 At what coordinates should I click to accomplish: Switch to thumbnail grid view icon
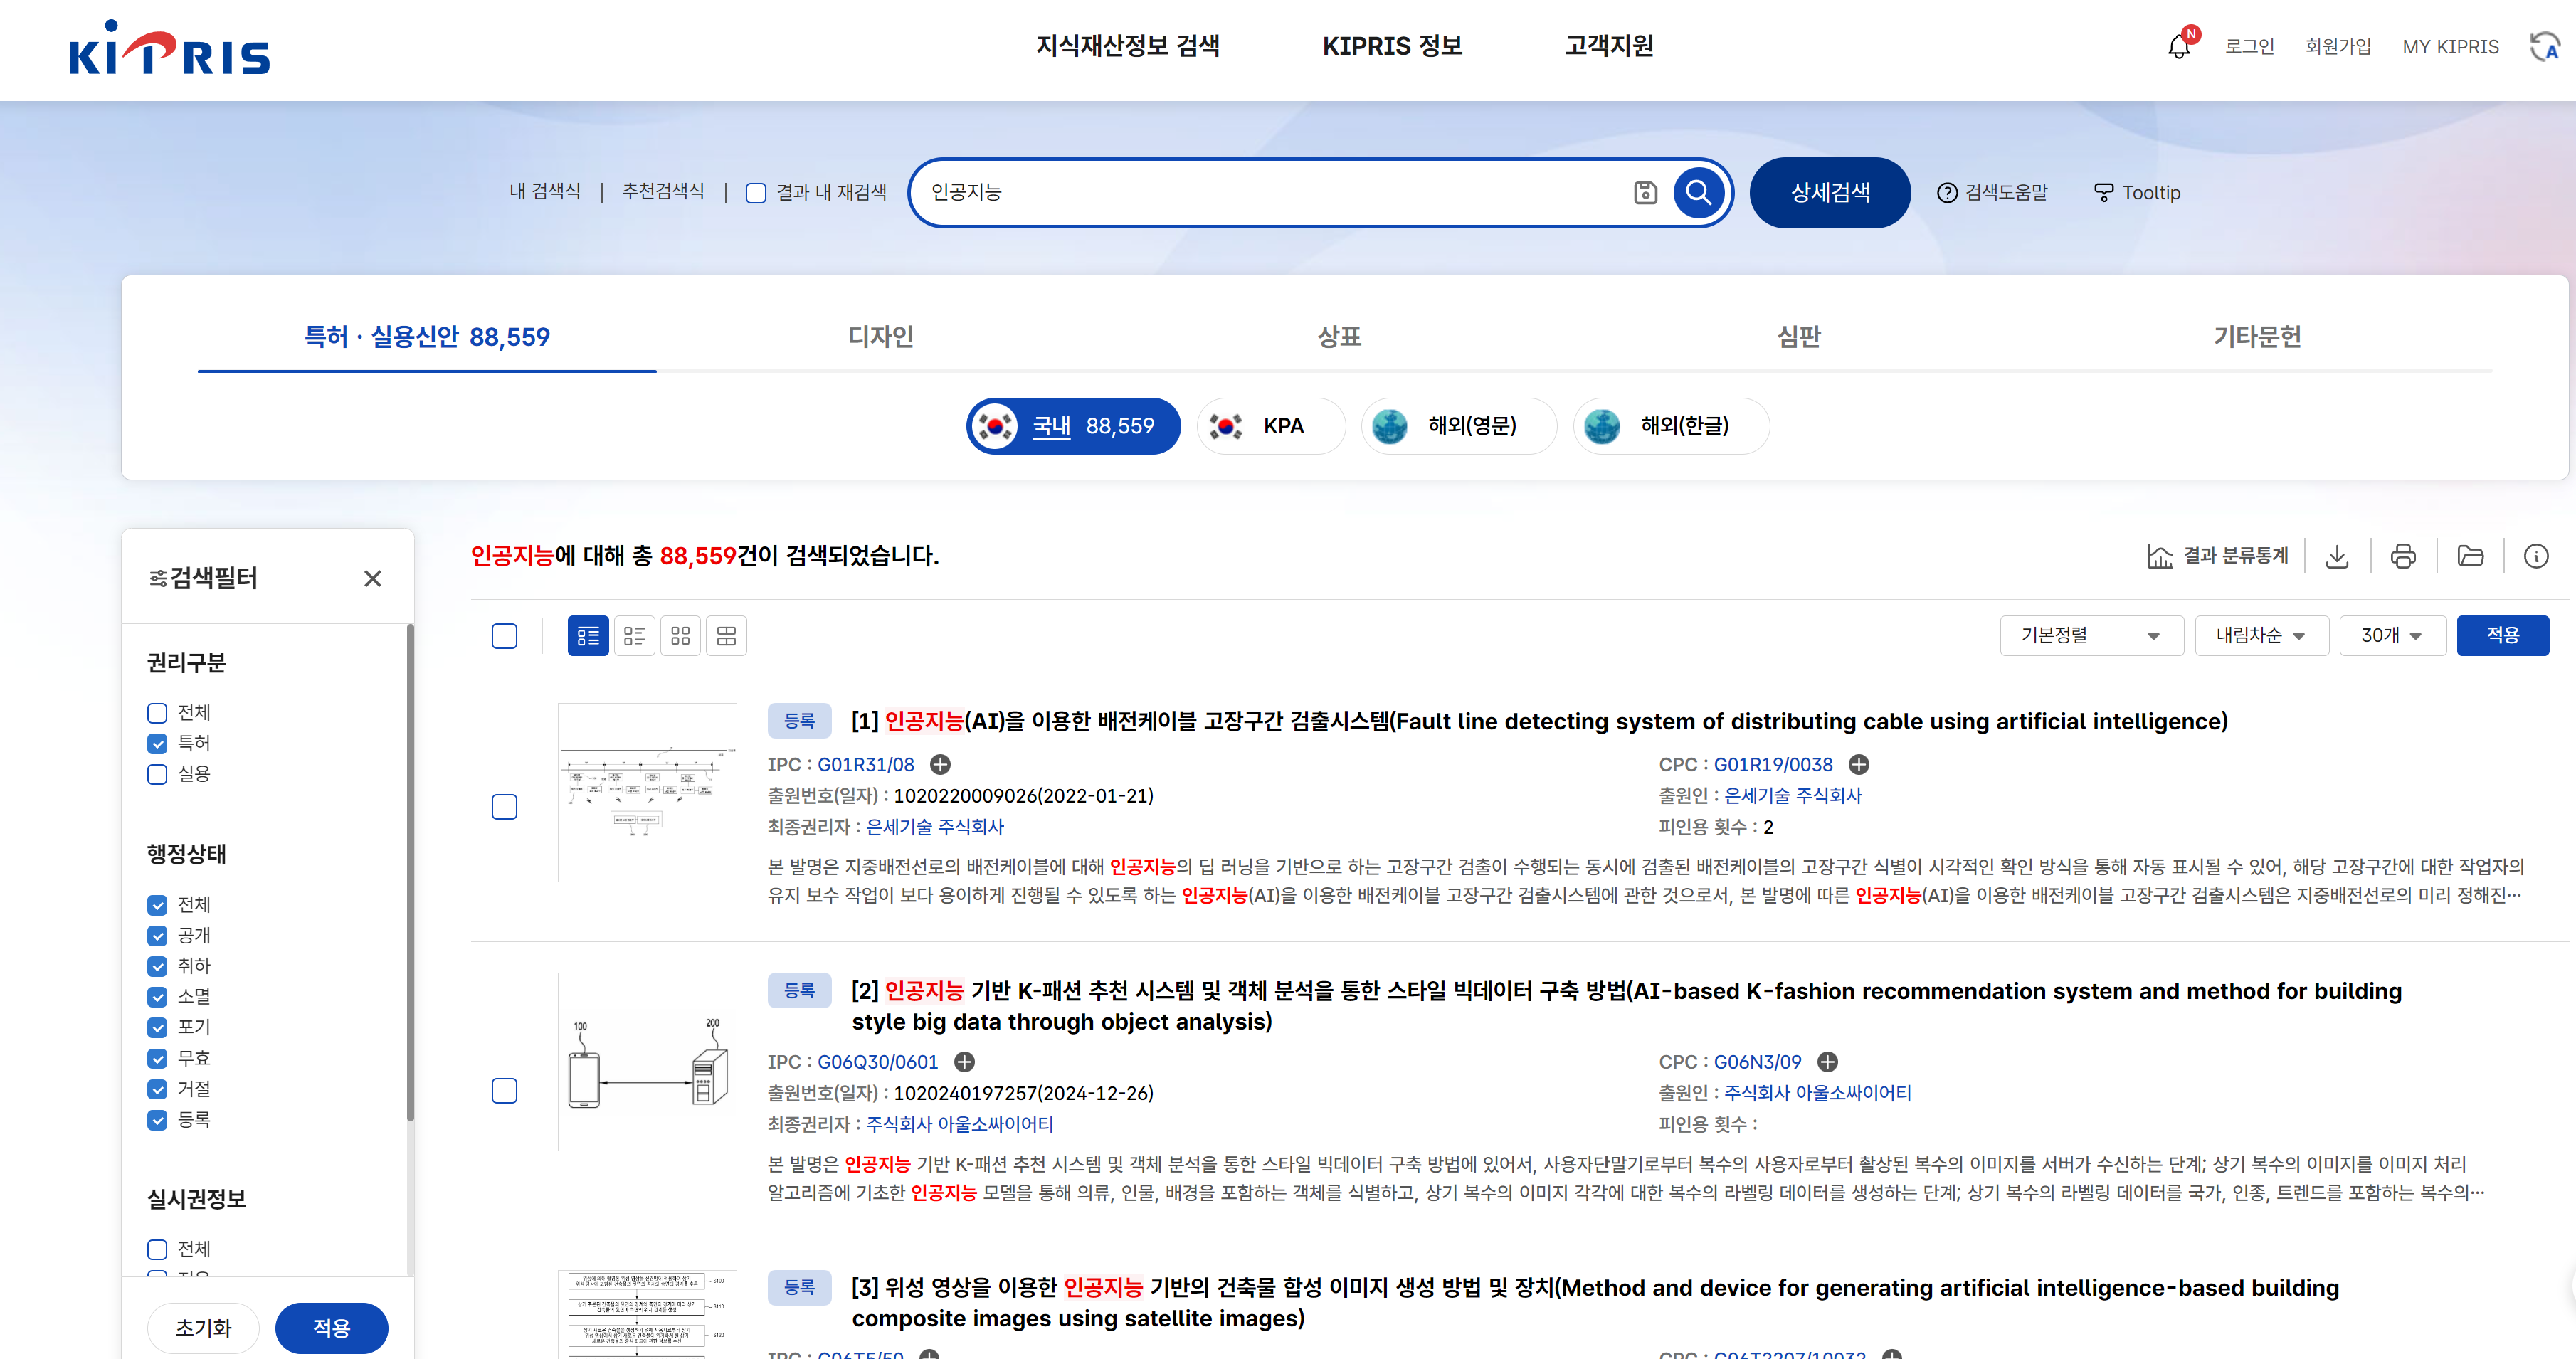click(x=680, y=636)
